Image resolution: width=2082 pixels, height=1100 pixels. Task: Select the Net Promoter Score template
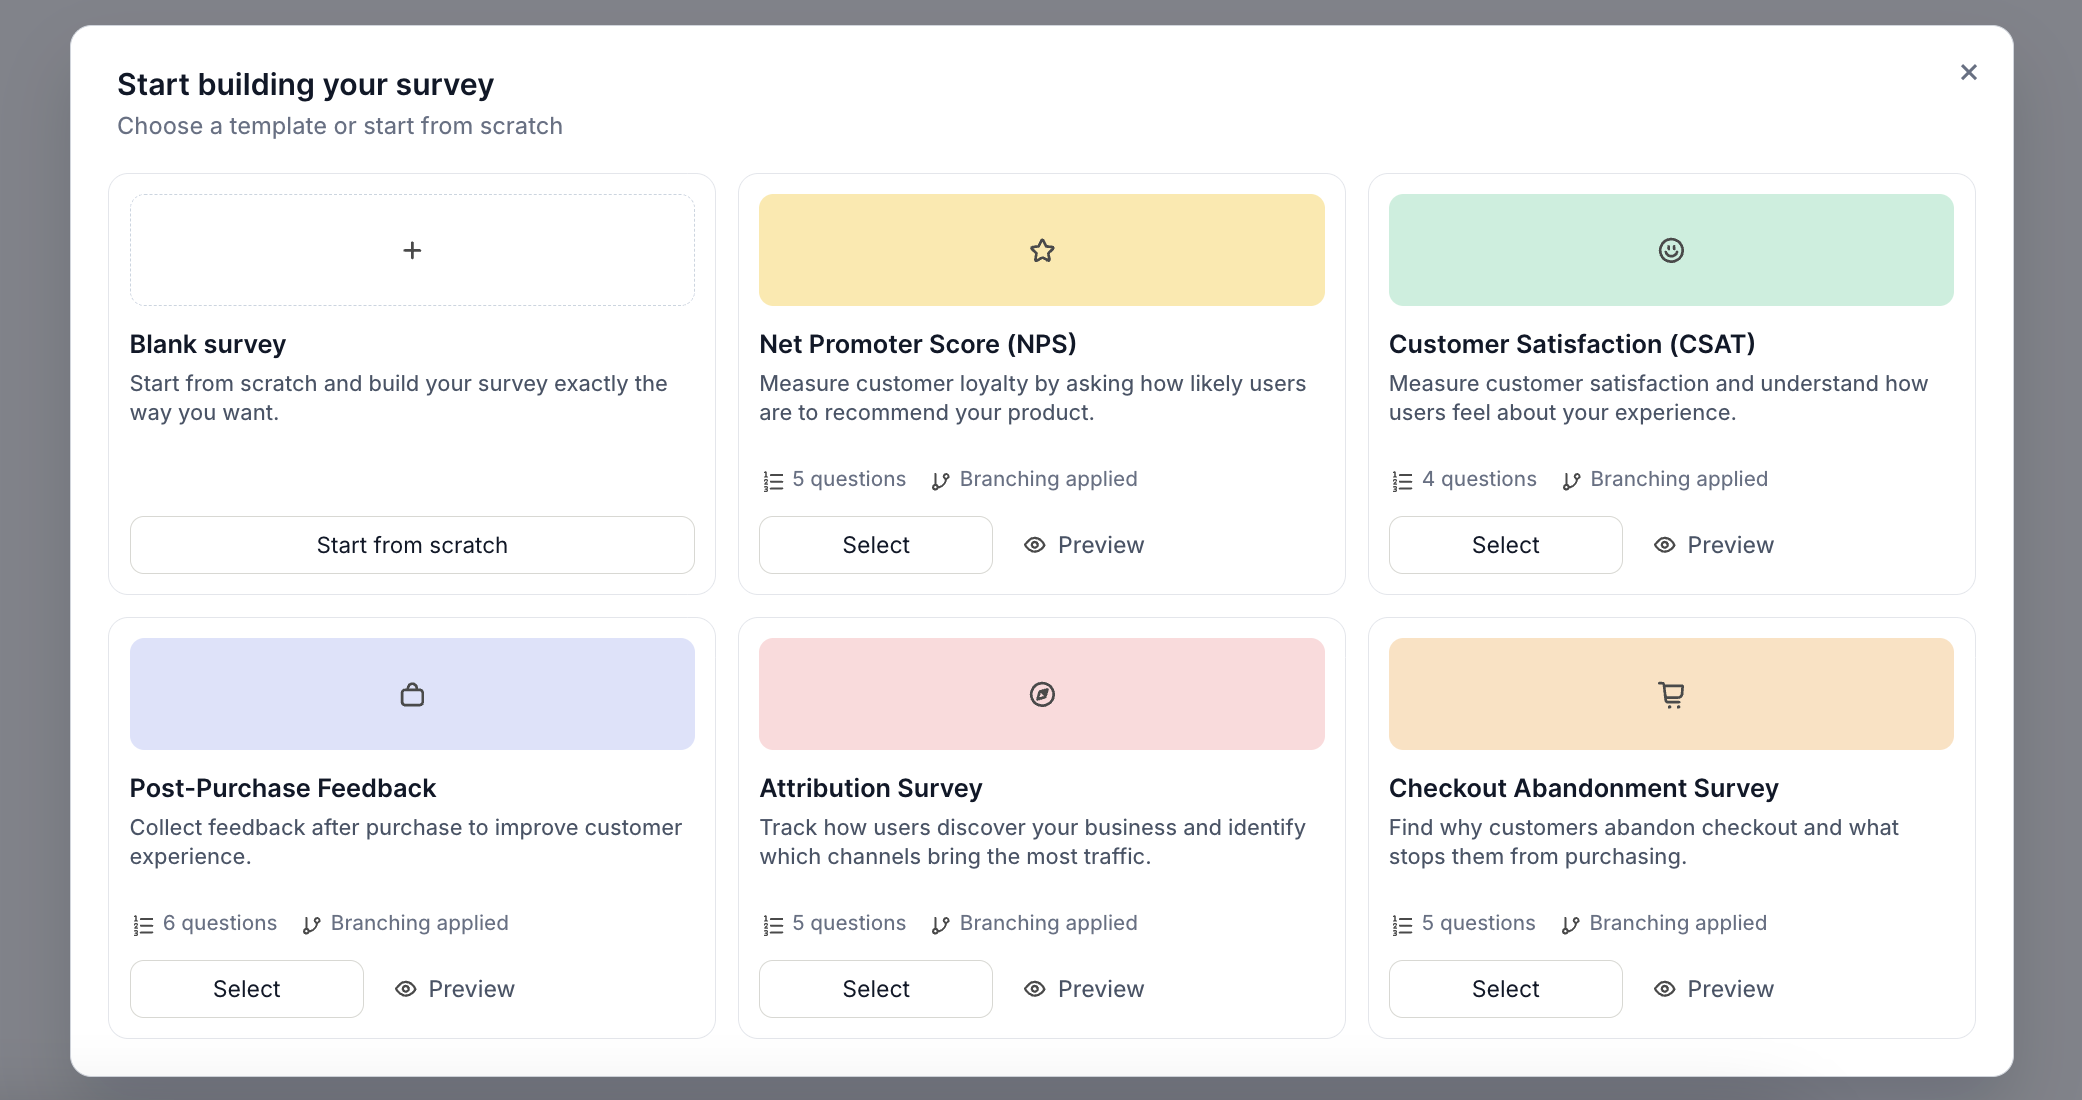point(876,545)
